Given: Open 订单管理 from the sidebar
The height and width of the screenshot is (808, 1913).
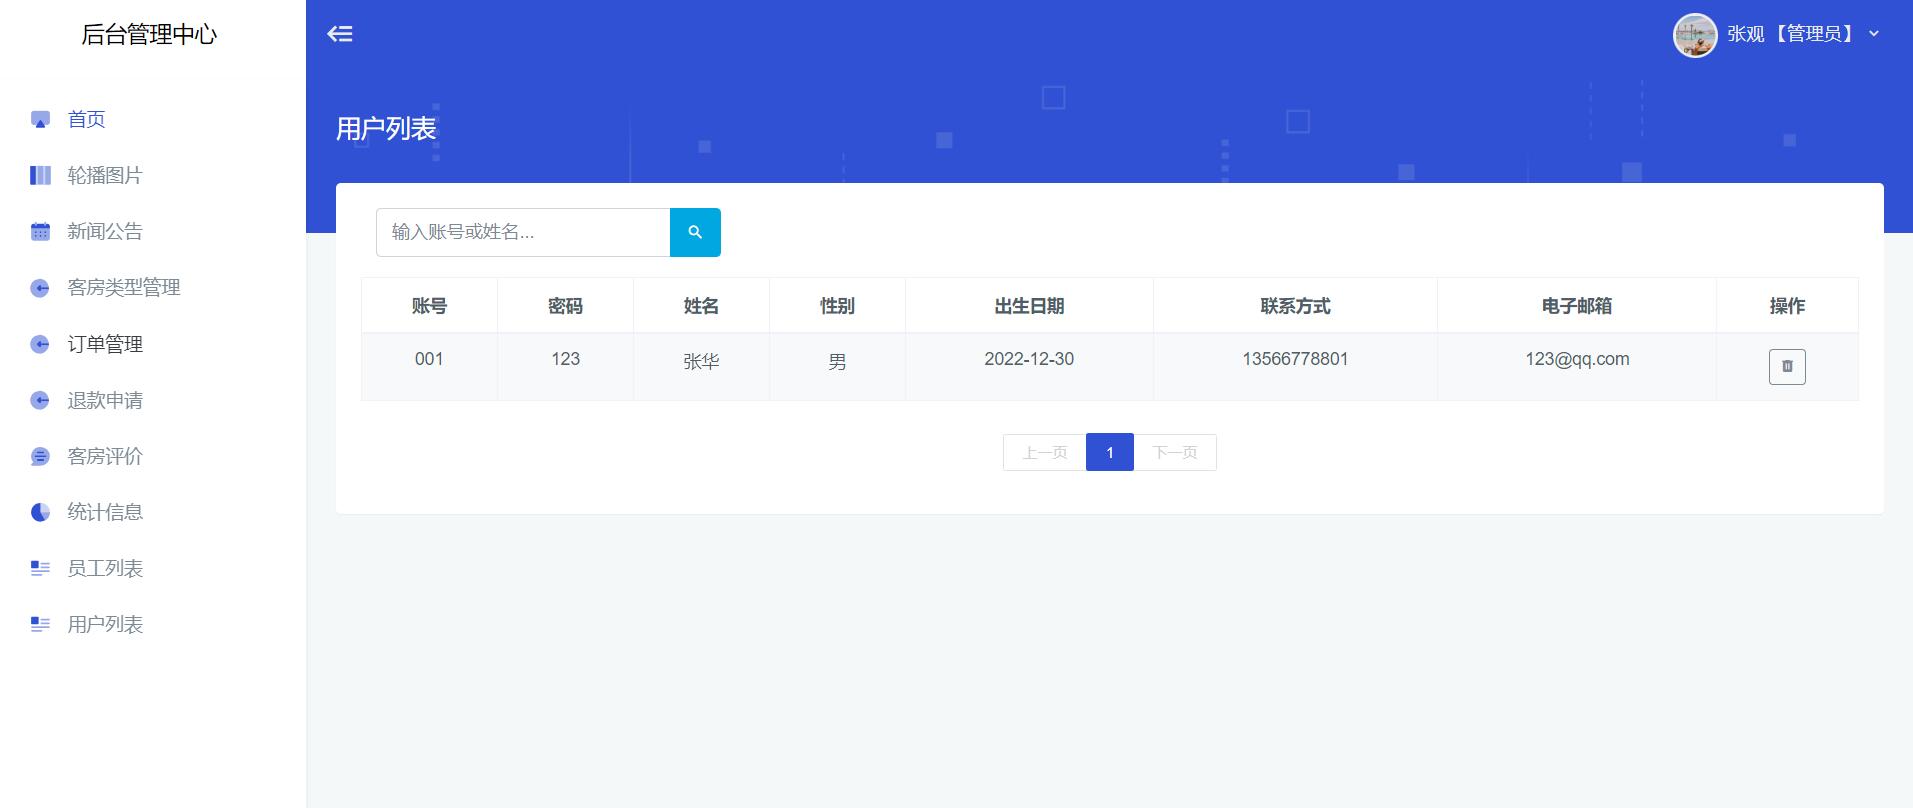Looking at the screenshot, I should click(x=105, y=344).
